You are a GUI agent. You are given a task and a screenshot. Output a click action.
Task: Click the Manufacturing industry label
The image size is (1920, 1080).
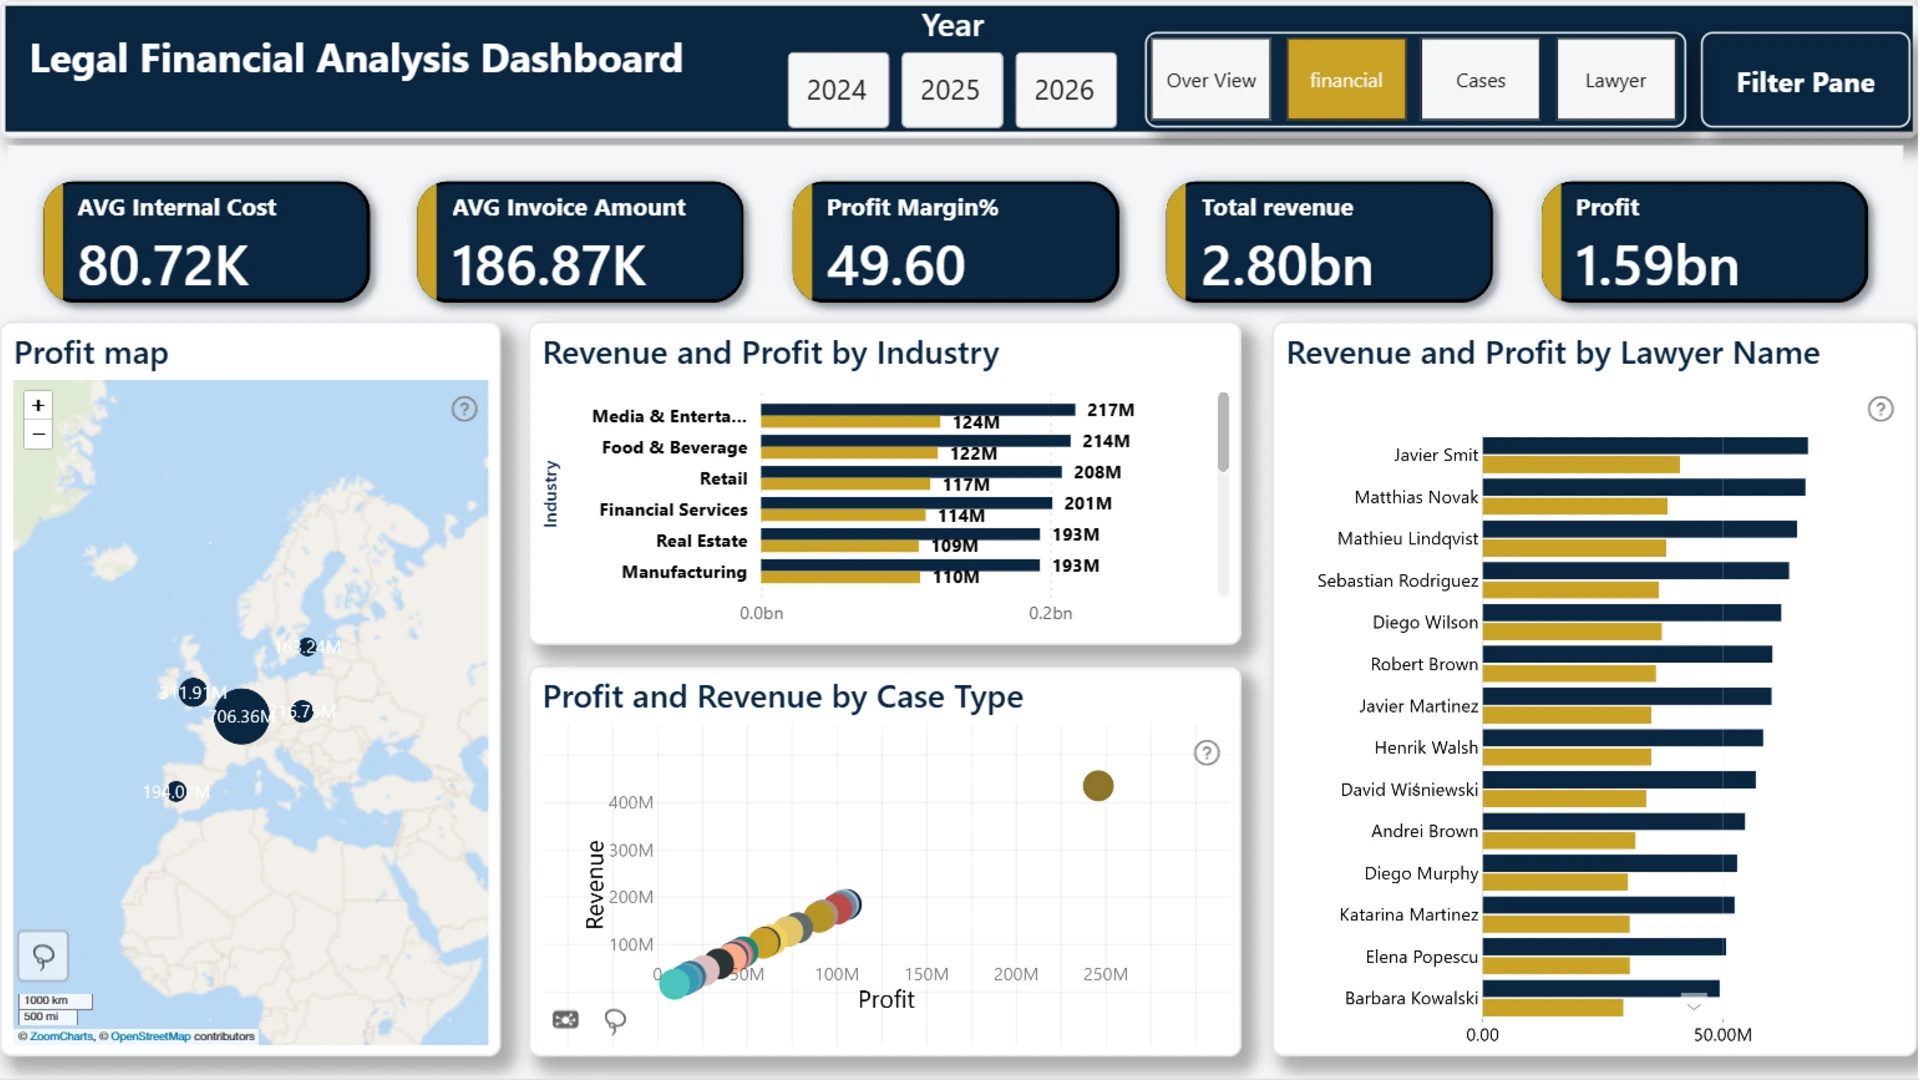point(684,572)
